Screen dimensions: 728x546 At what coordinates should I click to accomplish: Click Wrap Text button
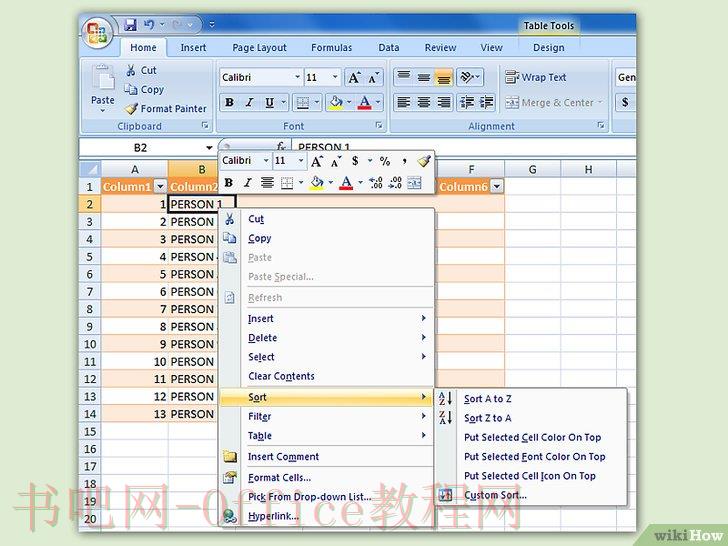(535, 78)
